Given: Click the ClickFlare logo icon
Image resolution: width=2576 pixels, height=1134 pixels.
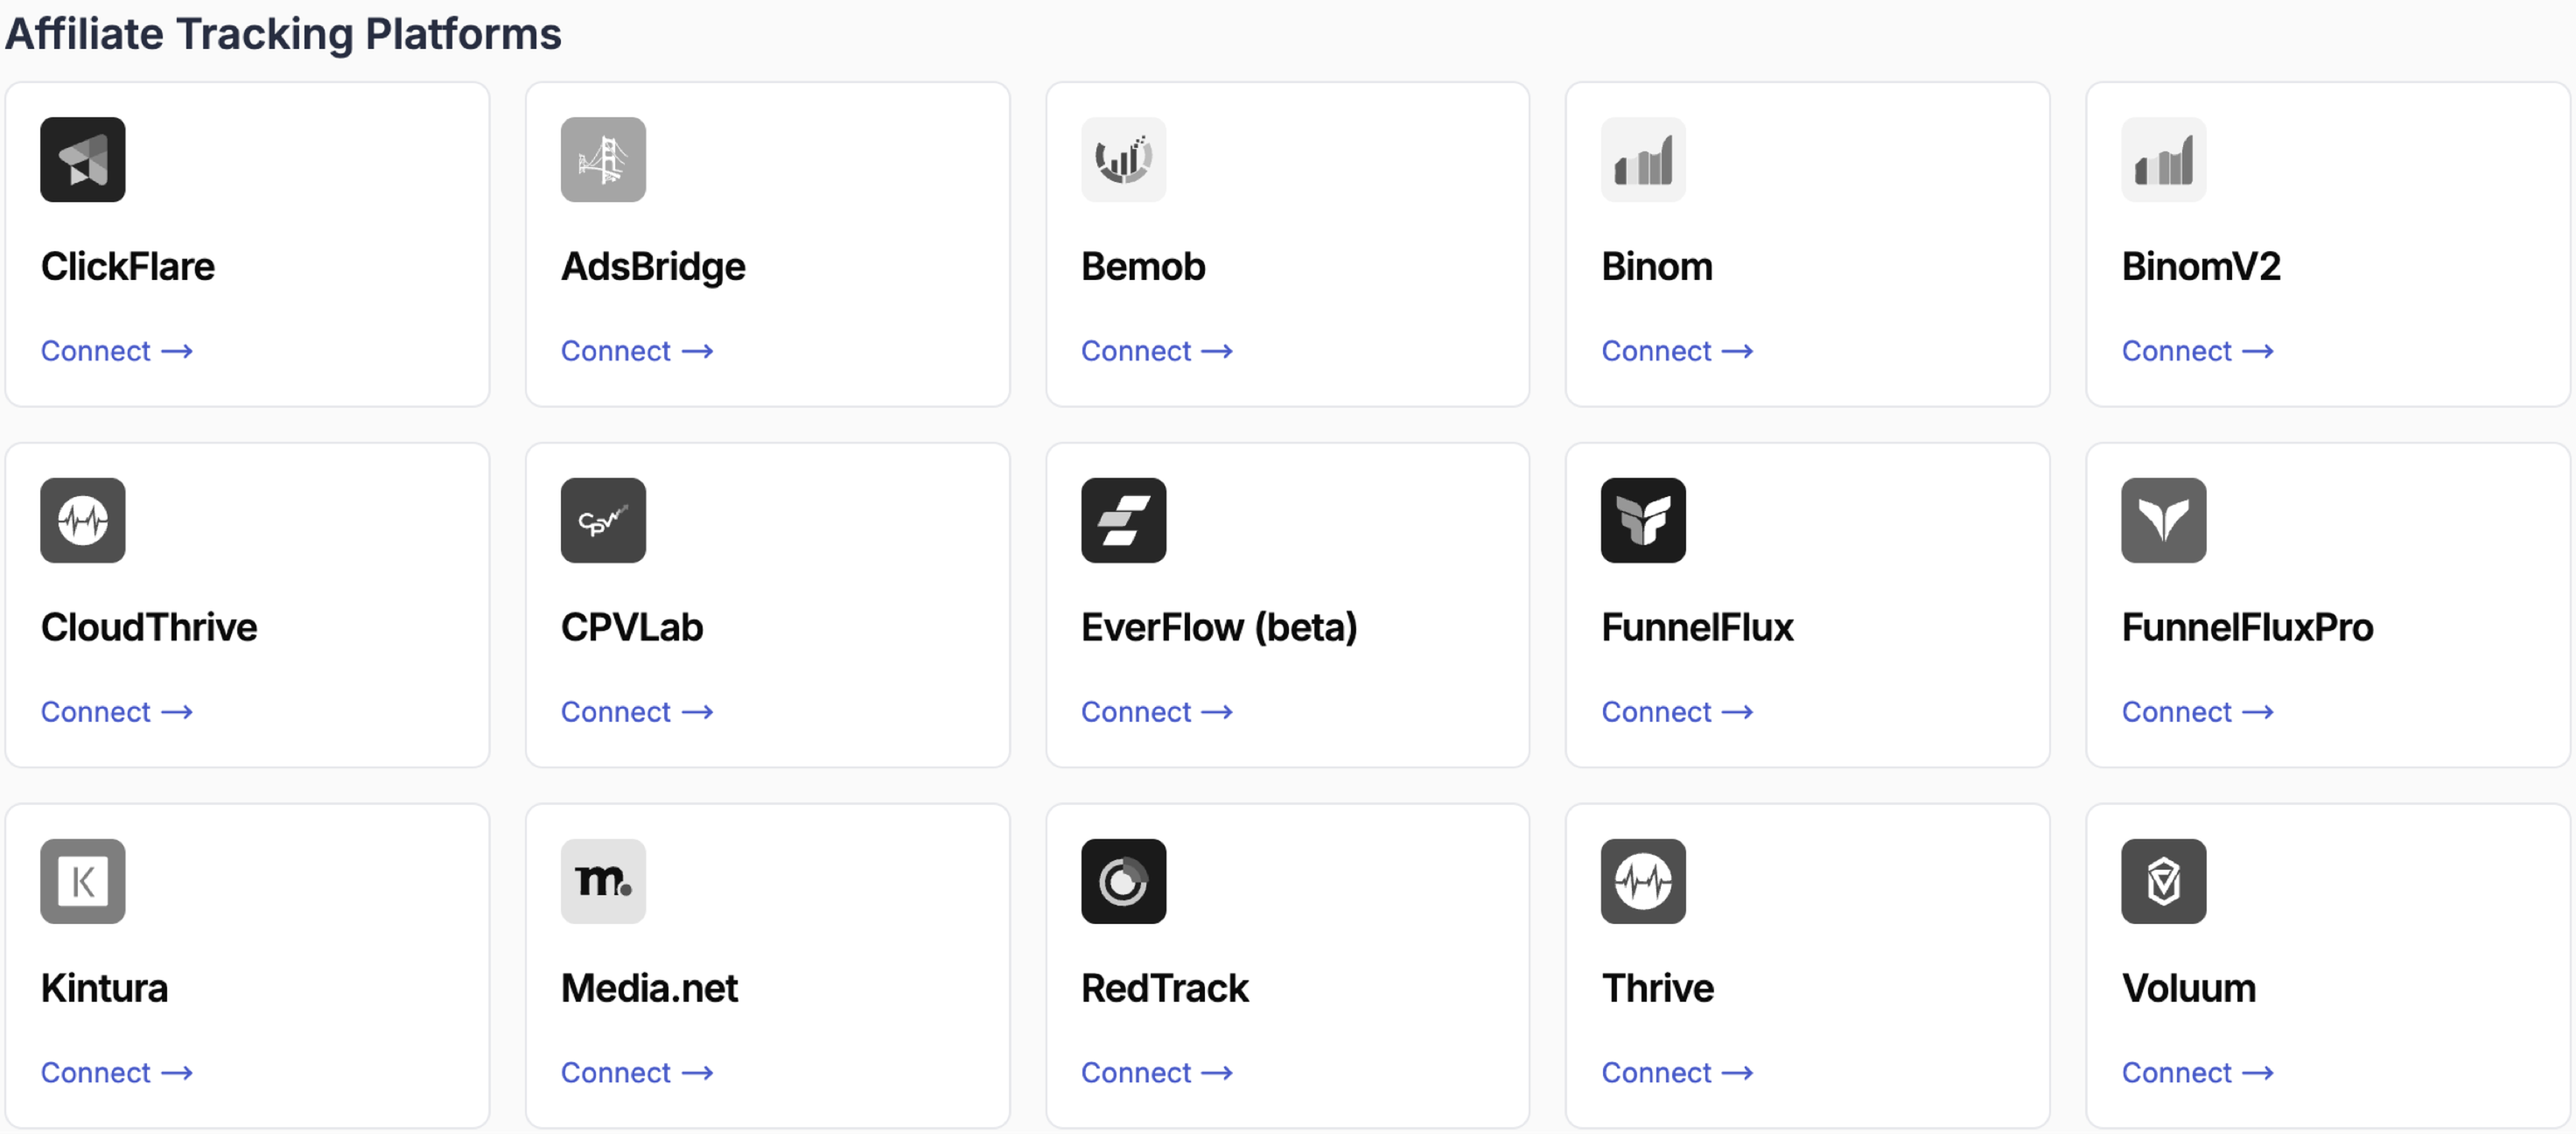Looking at the screenshot, I should (83, 160).
